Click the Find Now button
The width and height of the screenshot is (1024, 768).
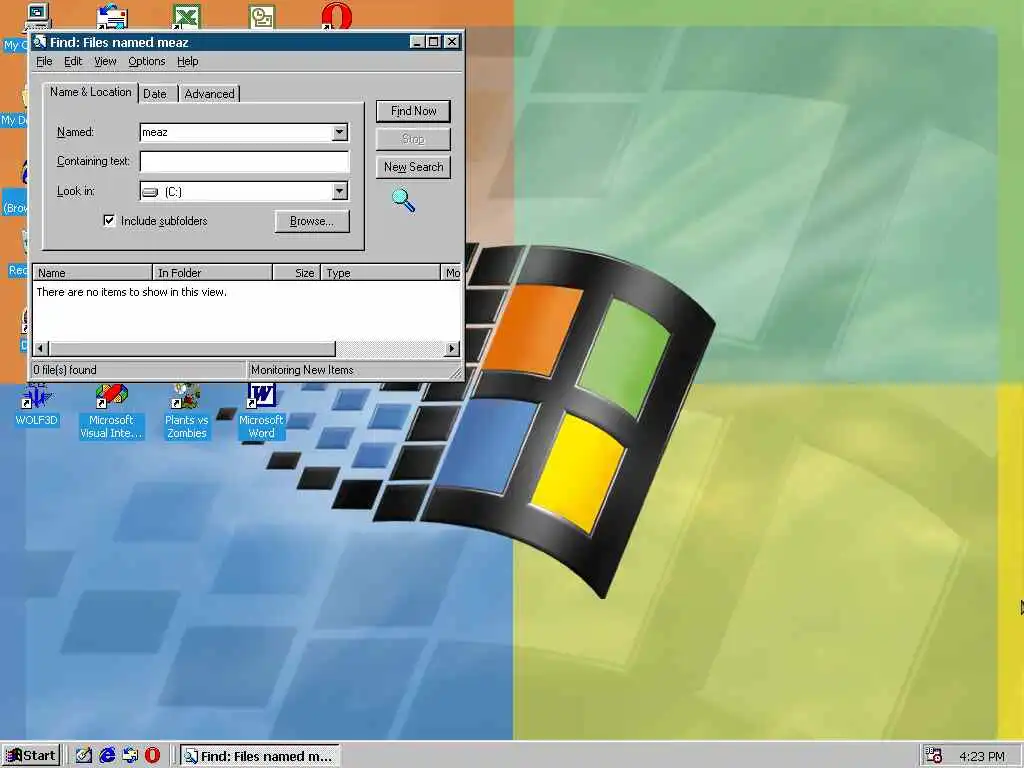pyautogui.click(x=413, y=111)
